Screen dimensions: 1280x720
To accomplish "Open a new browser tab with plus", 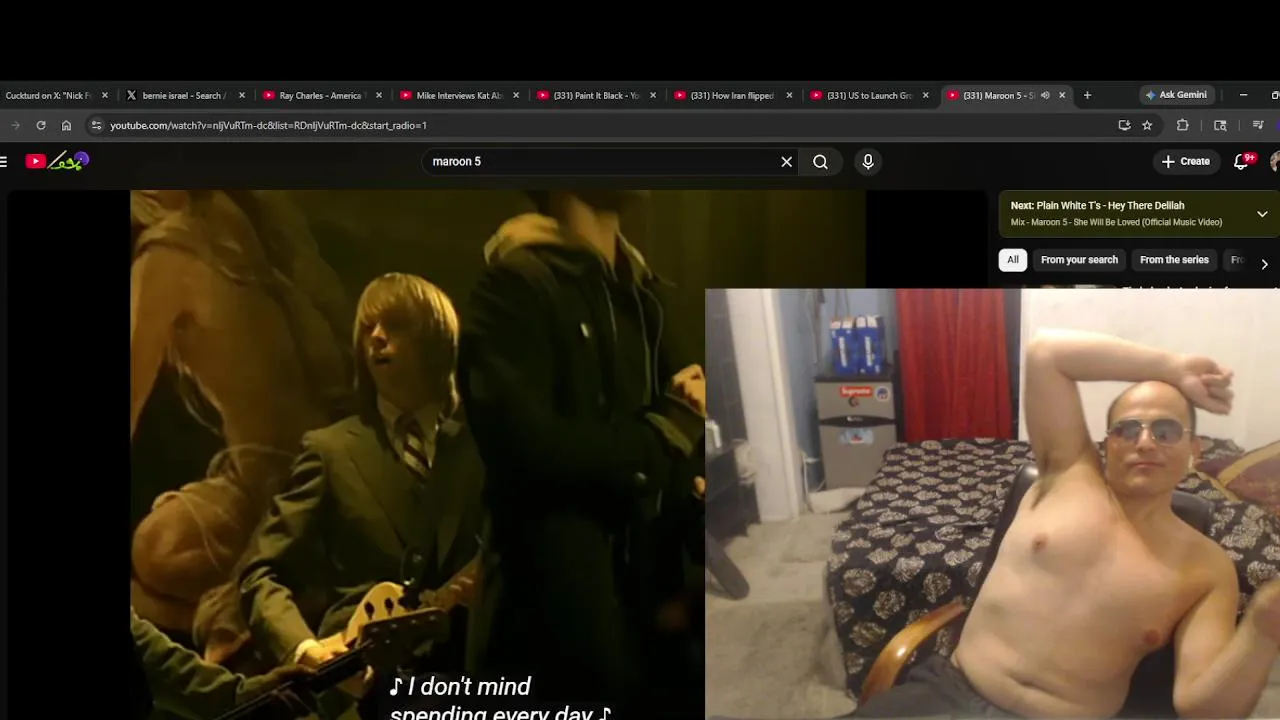I will pyautogui.click(x=1087, y=95).
